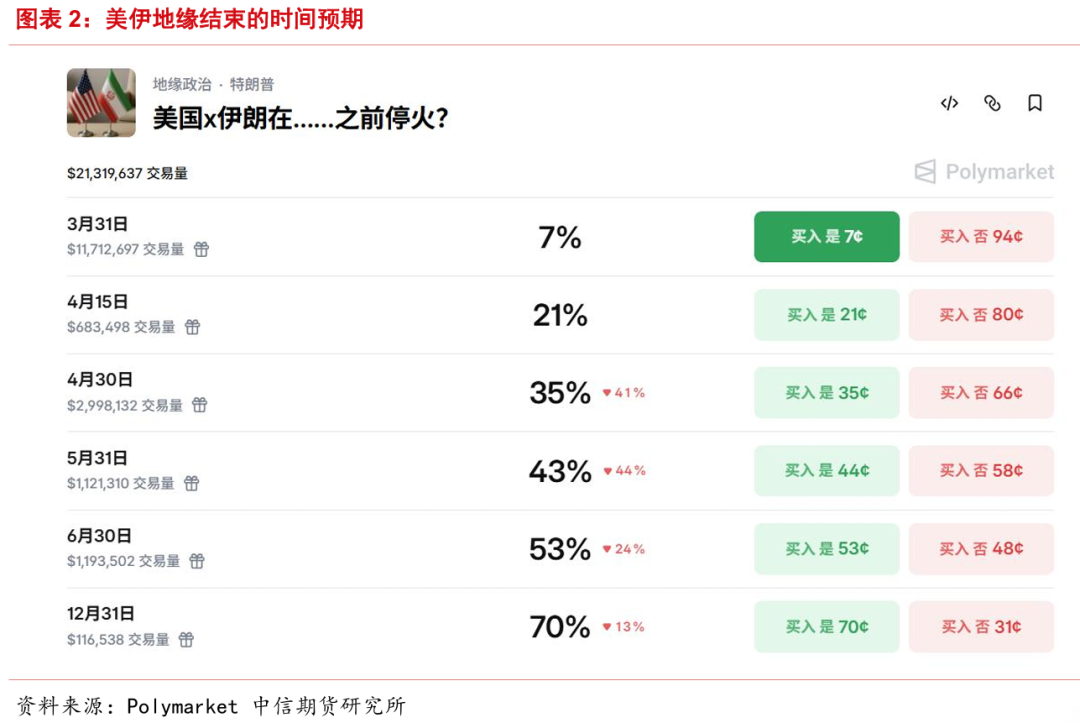Screen dimensions: 1080x723
Task: Click the 买入 是 53¢ button
Action: coord(826,548)
